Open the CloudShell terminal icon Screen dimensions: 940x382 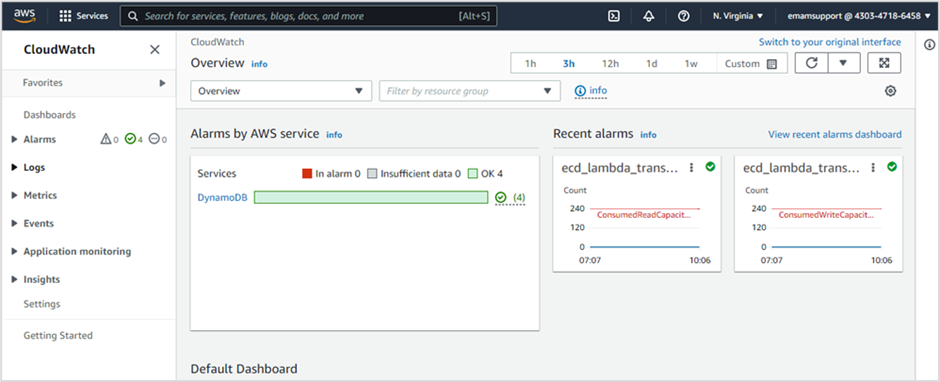tap(614, 16)
